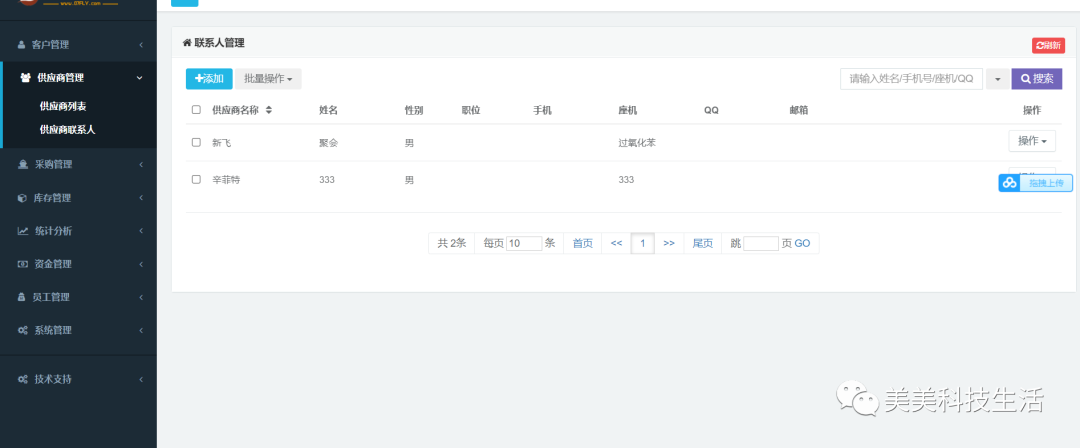Toggle the select-all checkbox in table header
This screenshot has width=1080, height=448.
[196, 110]
